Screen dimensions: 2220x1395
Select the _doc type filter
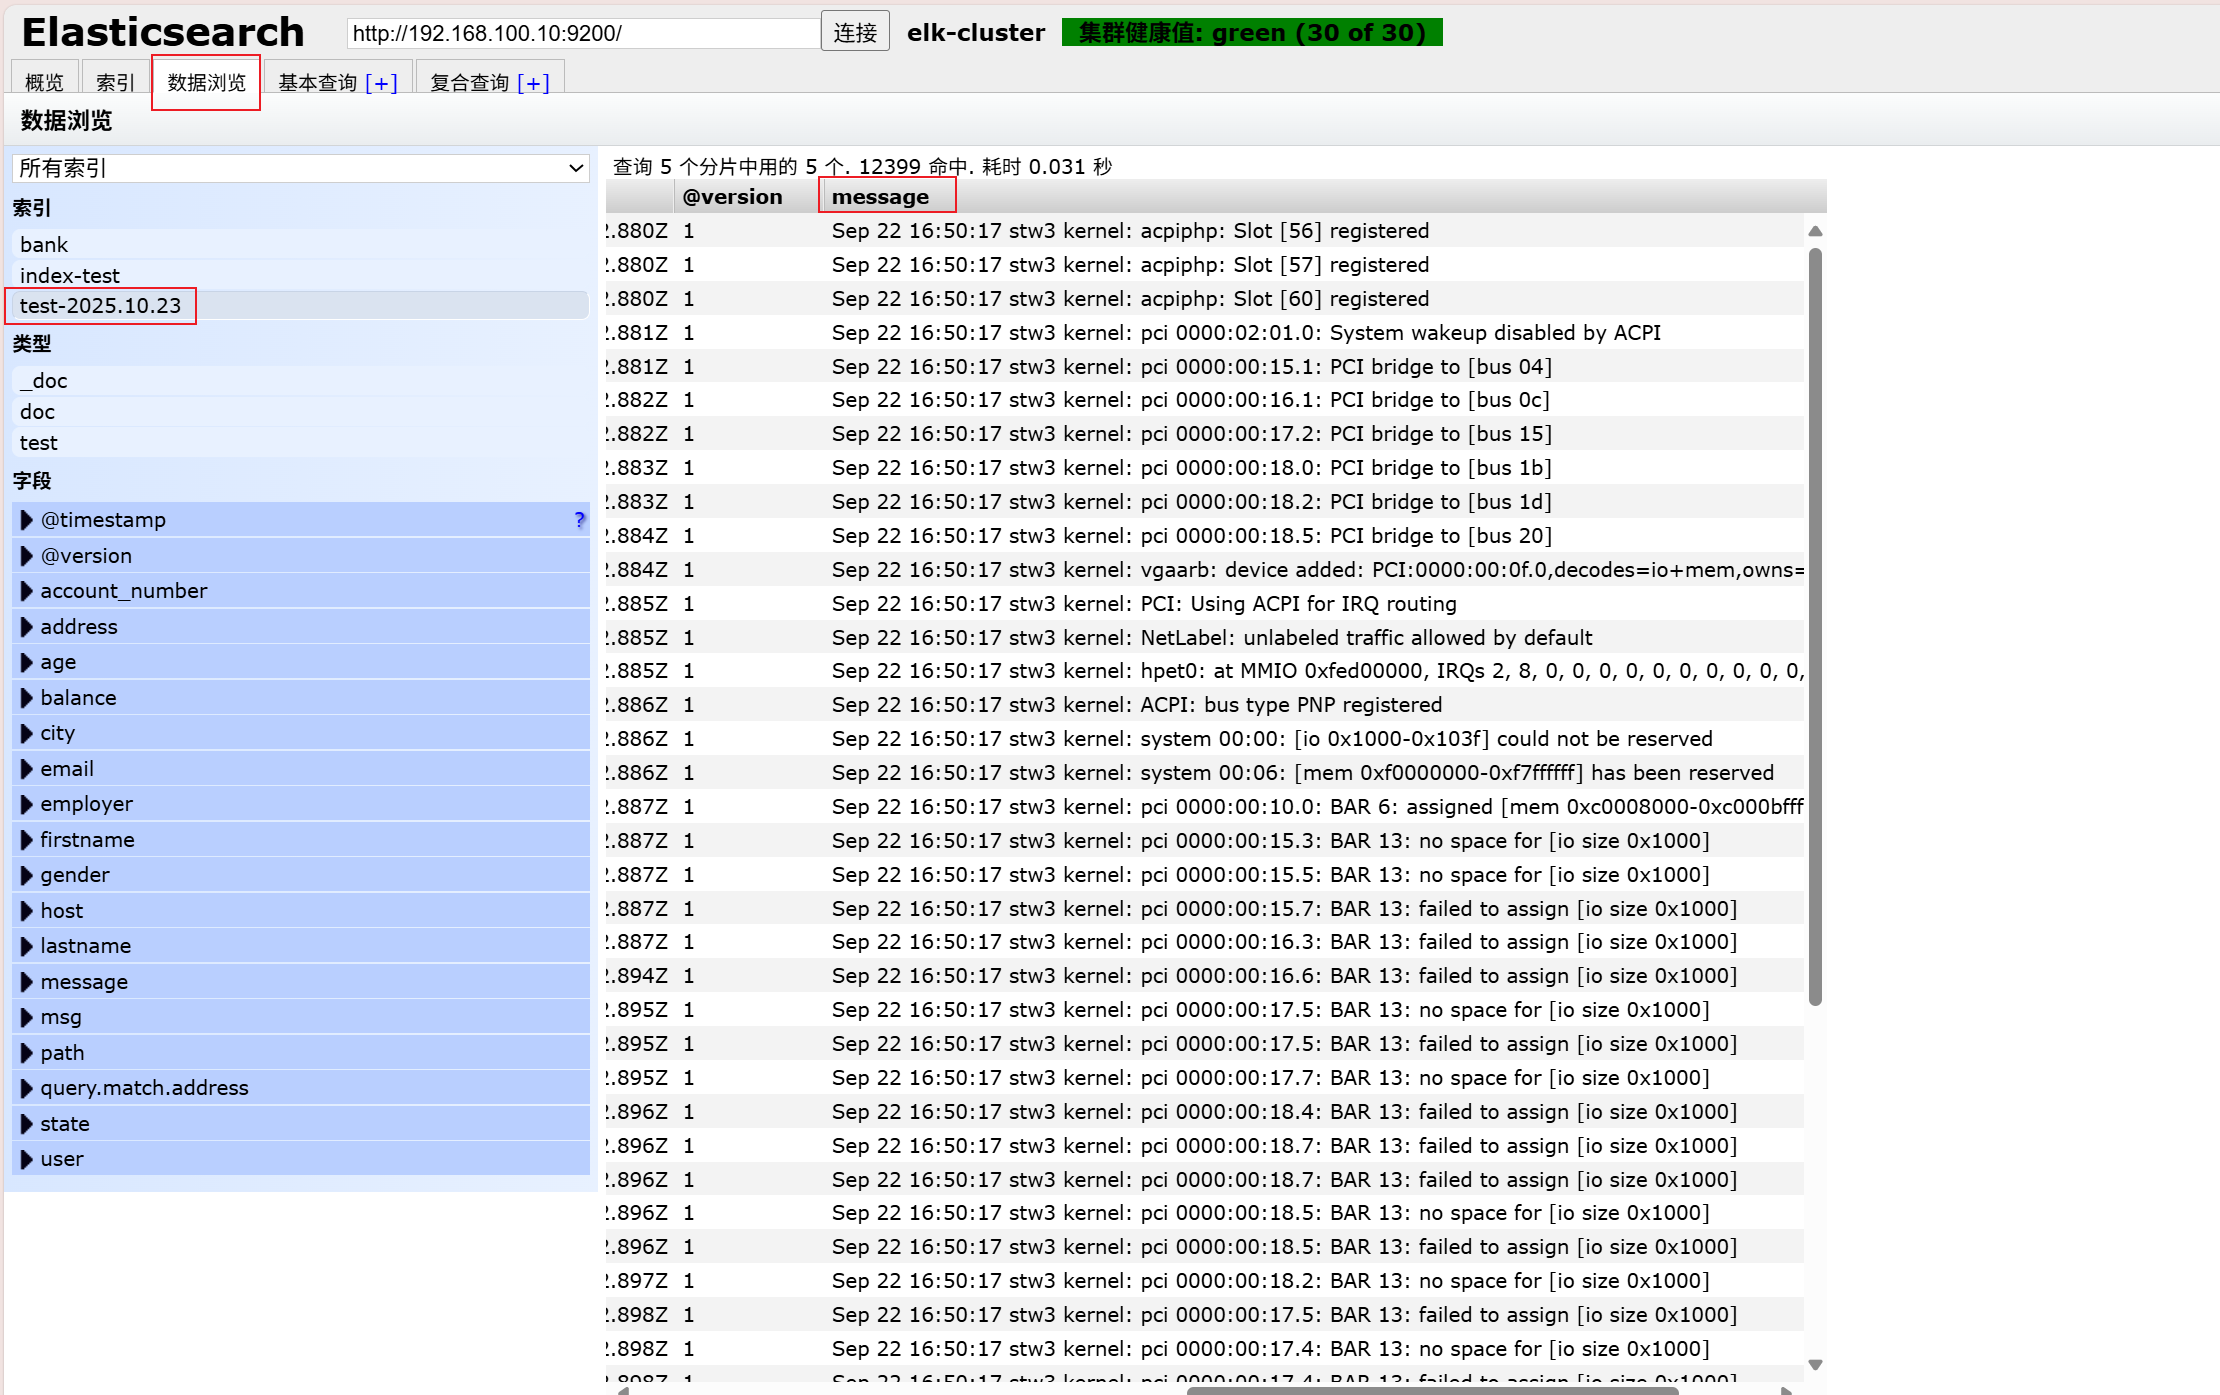[x=44, y=381]
